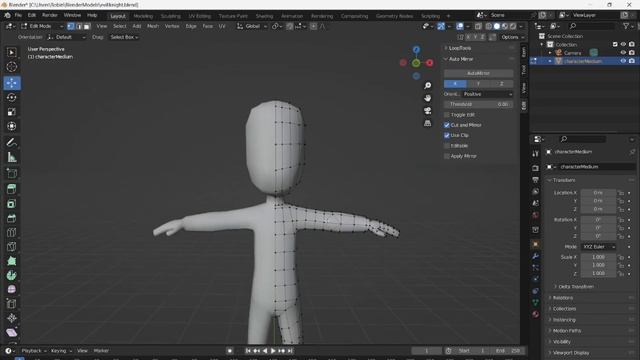Click the Zoom viewport icon

[427, 85]
